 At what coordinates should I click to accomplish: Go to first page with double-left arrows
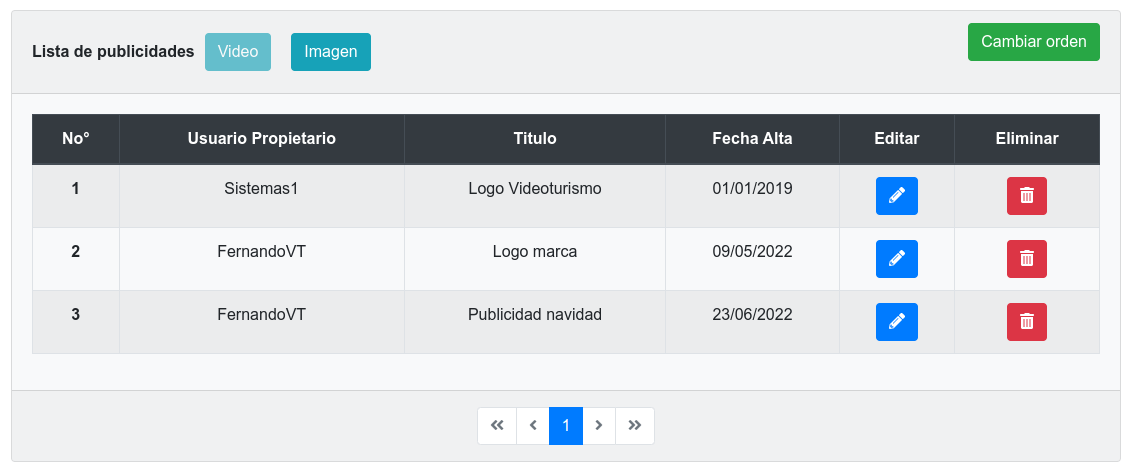497,426
